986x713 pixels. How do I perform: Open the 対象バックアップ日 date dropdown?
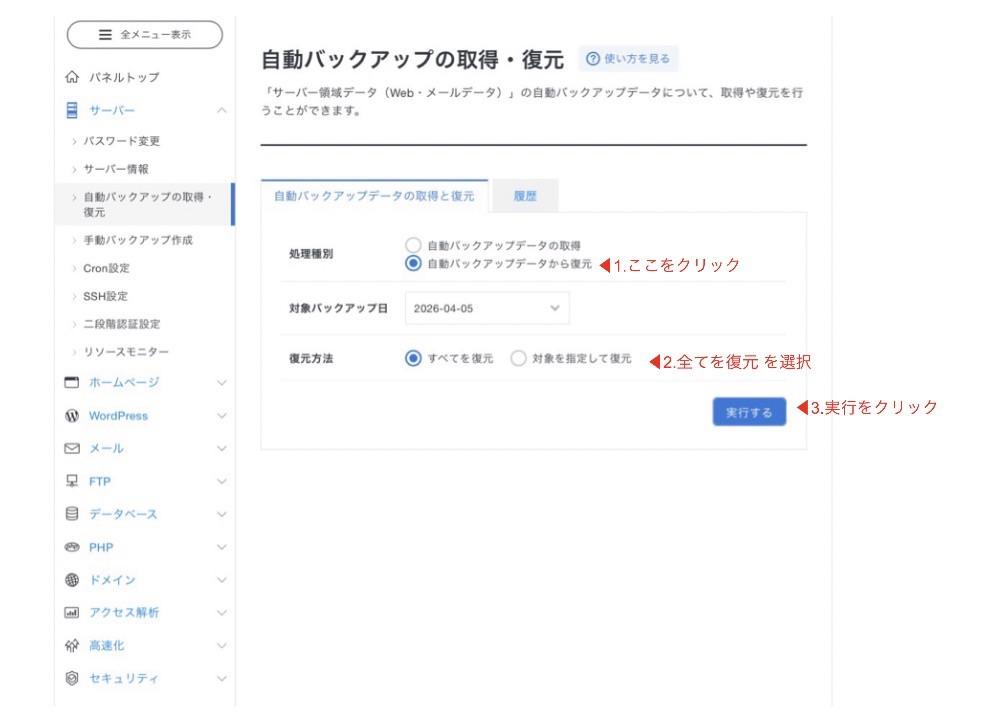pyautogui.click(x=487, y=308)
